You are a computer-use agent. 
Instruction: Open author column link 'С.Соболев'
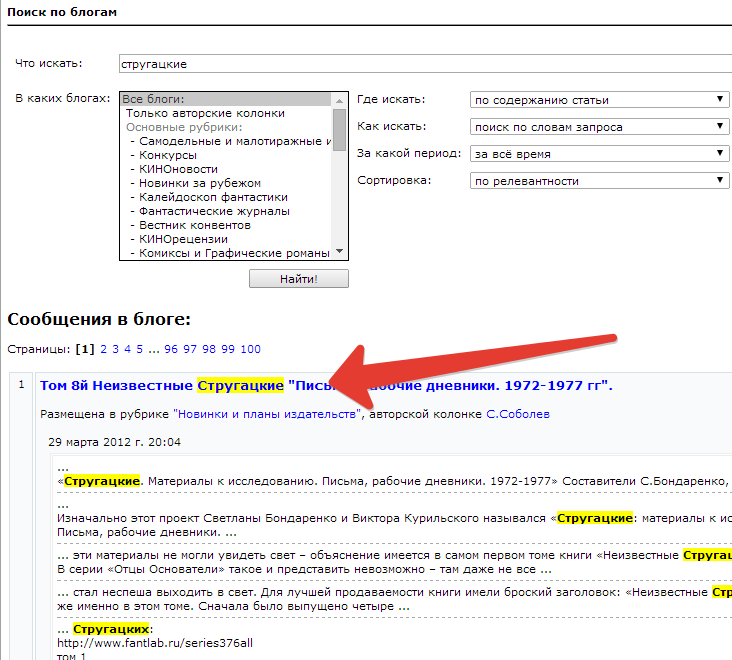(x=517, y=414)
